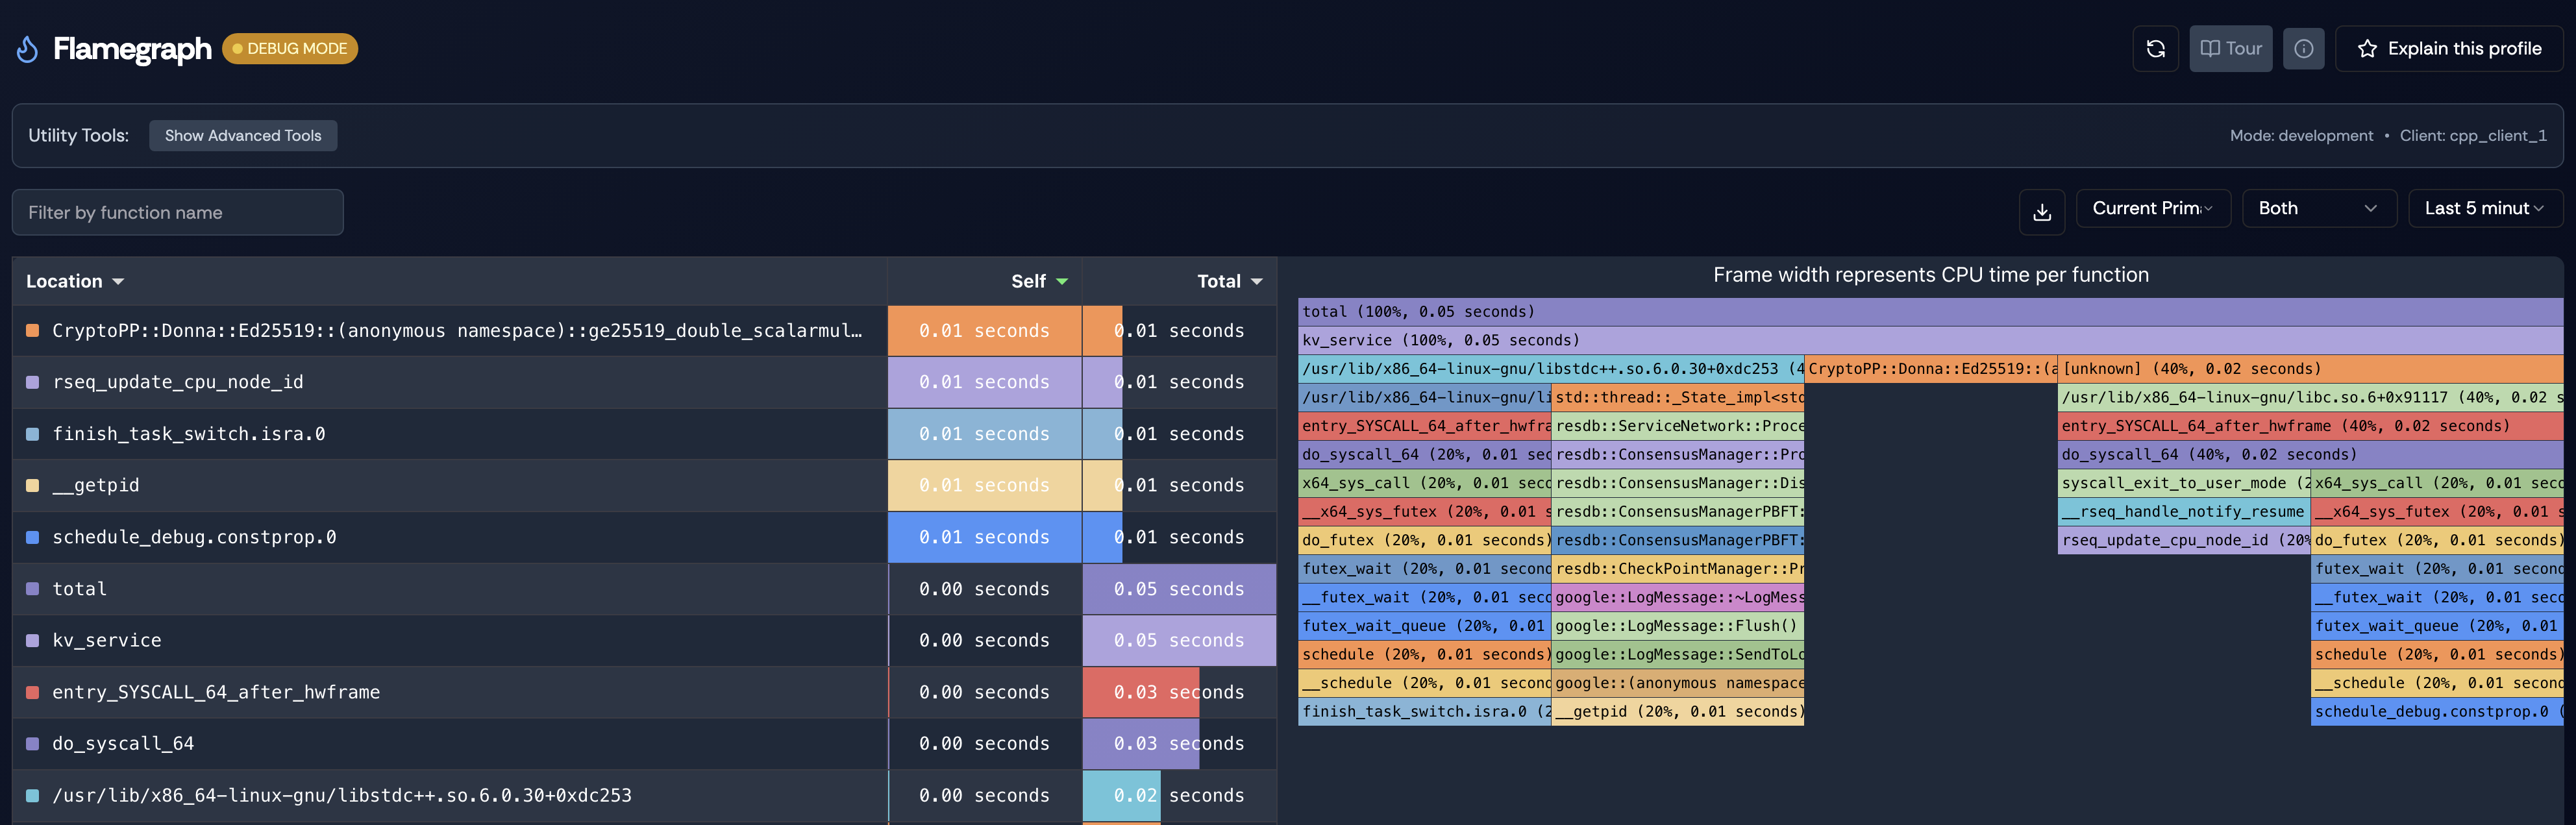The height and width of the screenshot is (825, 2576).
Task: Focus the Filter by function name field
Action: tap(178, 212)
